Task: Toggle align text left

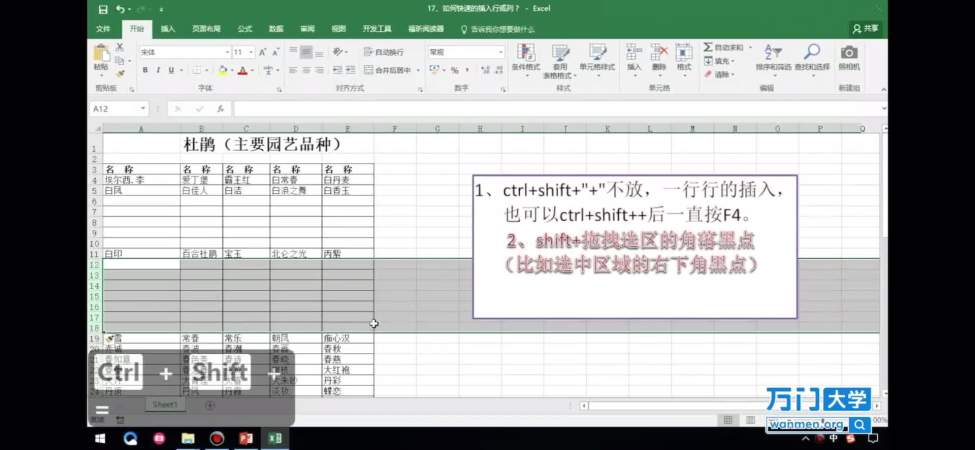Action: 293,70
